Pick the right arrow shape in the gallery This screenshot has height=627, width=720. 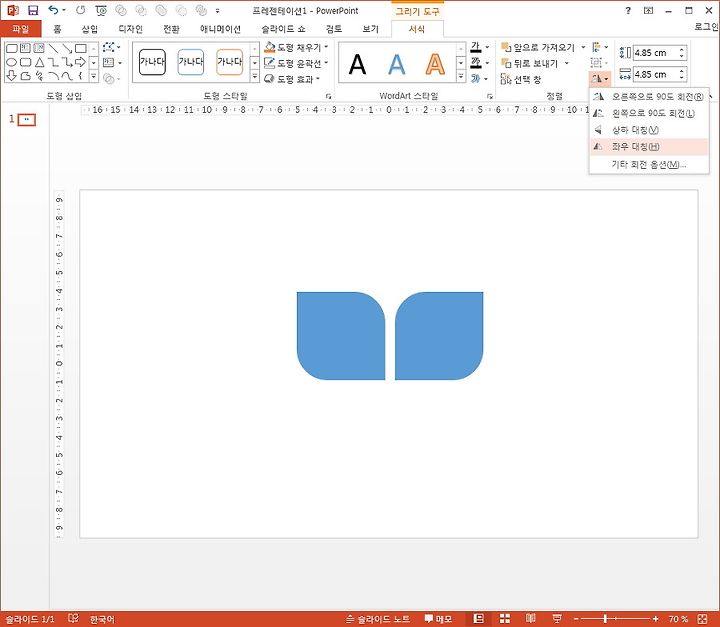point(80,62)
